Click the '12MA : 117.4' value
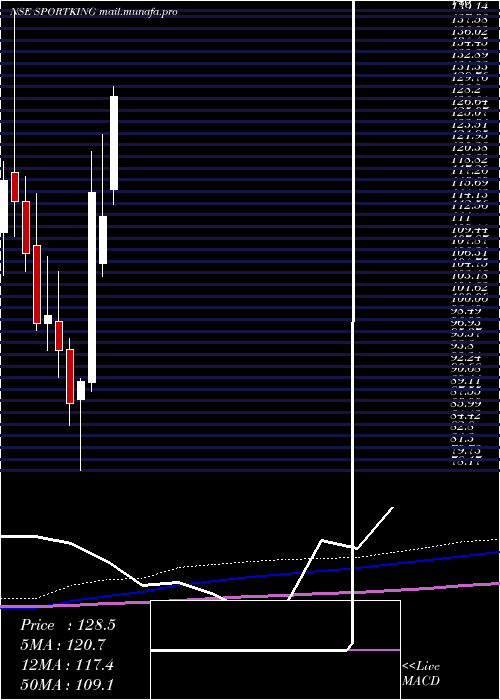 67,665
